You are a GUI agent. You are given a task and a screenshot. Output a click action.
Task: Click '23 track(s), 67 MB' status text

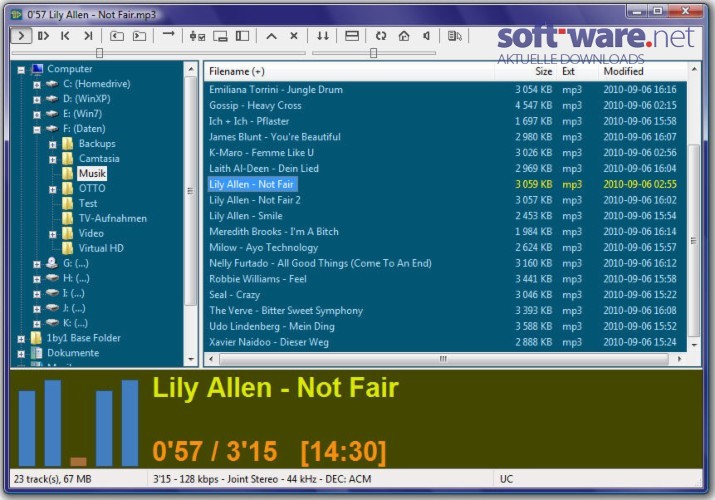point(53,479)
